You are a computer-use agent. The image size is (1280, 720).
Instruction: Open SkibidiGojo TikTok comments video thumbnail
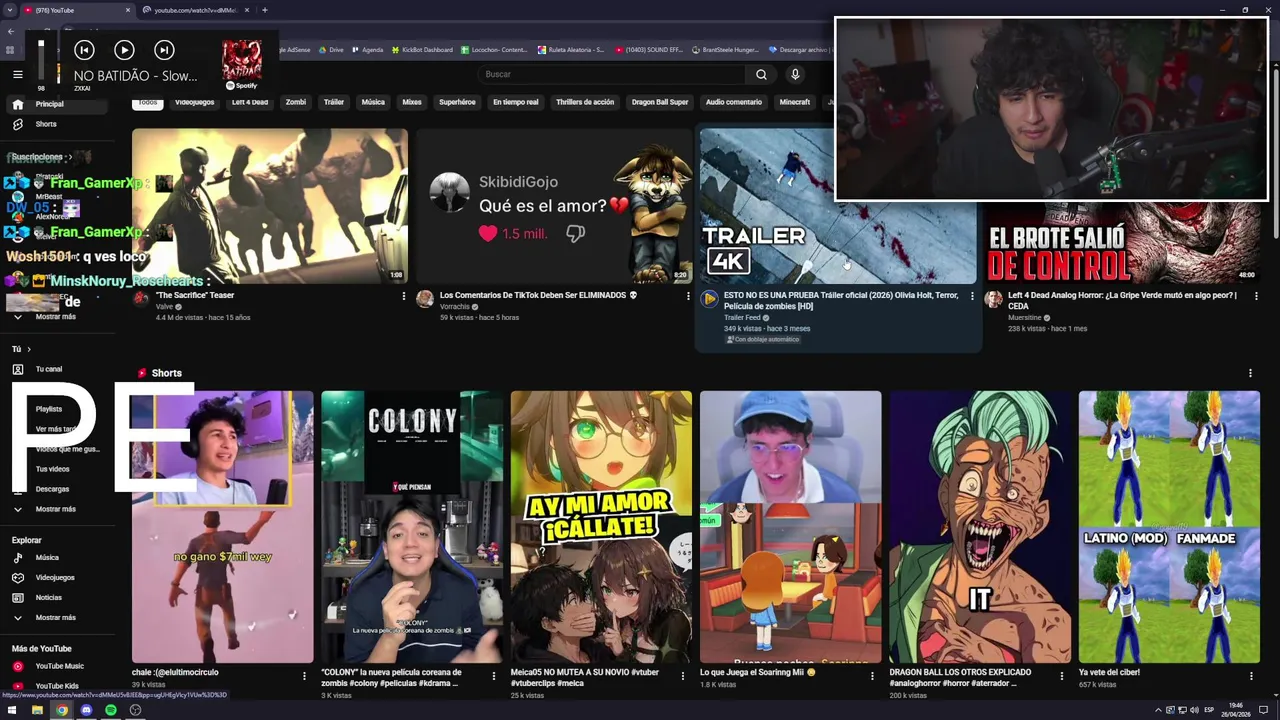(x=554, y=206)
